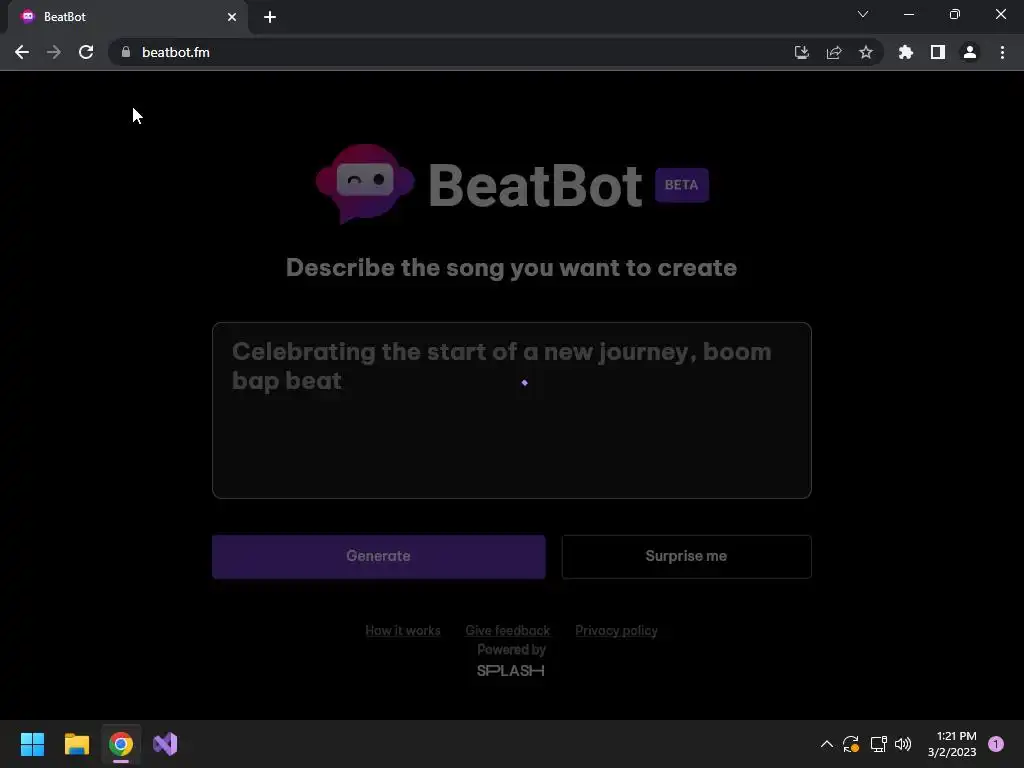Open File Explorer from taskbar
The height and width of the screenshot is (768, 1024).
click(x=76, y=744)
